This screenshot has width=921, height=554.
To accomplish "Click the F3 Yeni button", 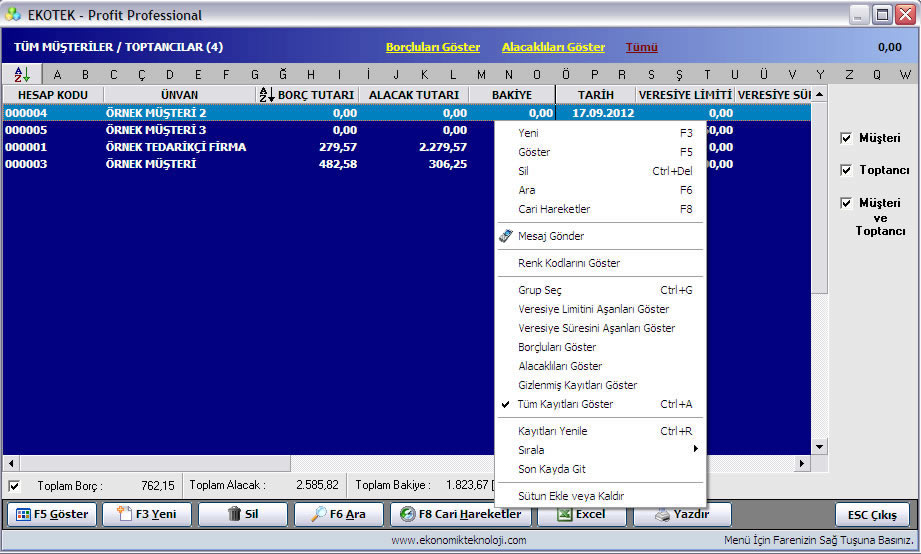I will coord(147,514).
